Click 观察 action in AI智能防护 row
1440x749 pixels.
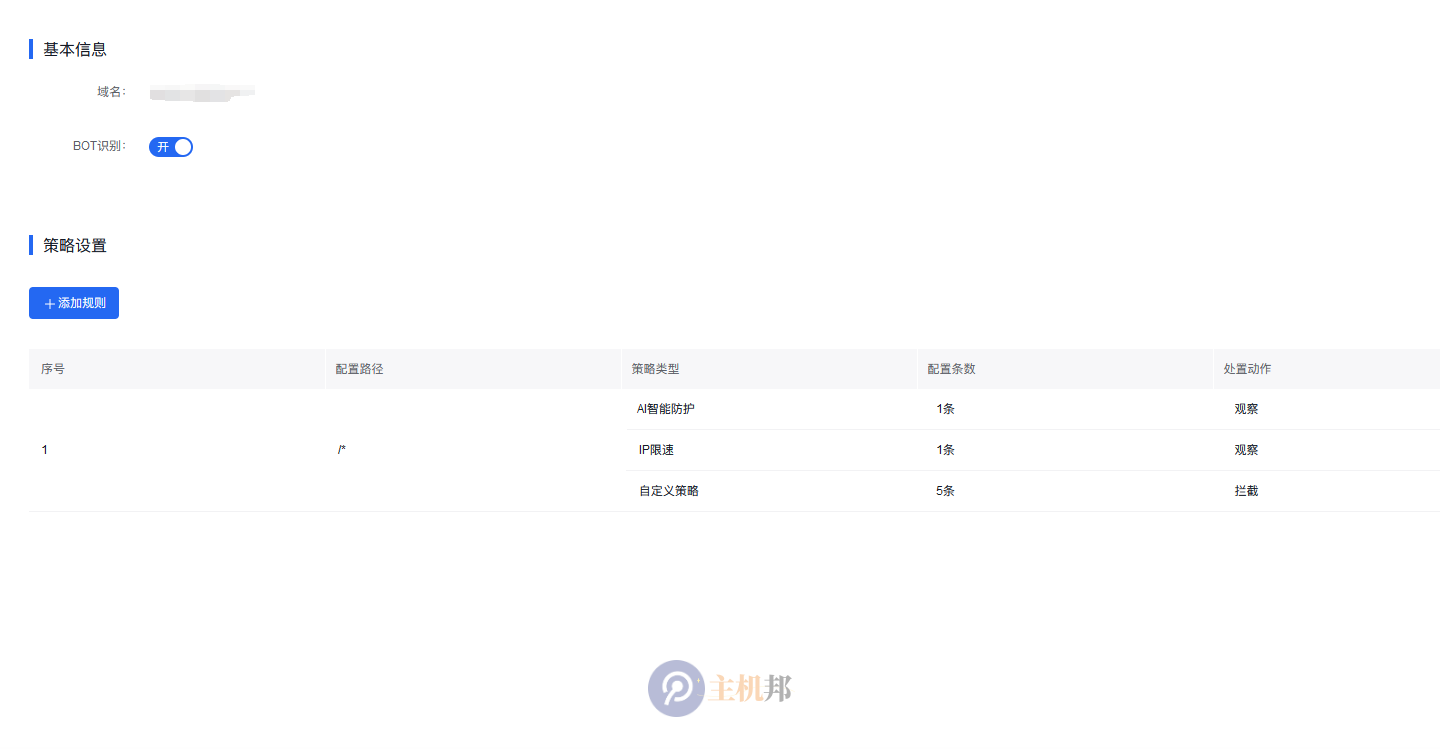coord(1246,409)
